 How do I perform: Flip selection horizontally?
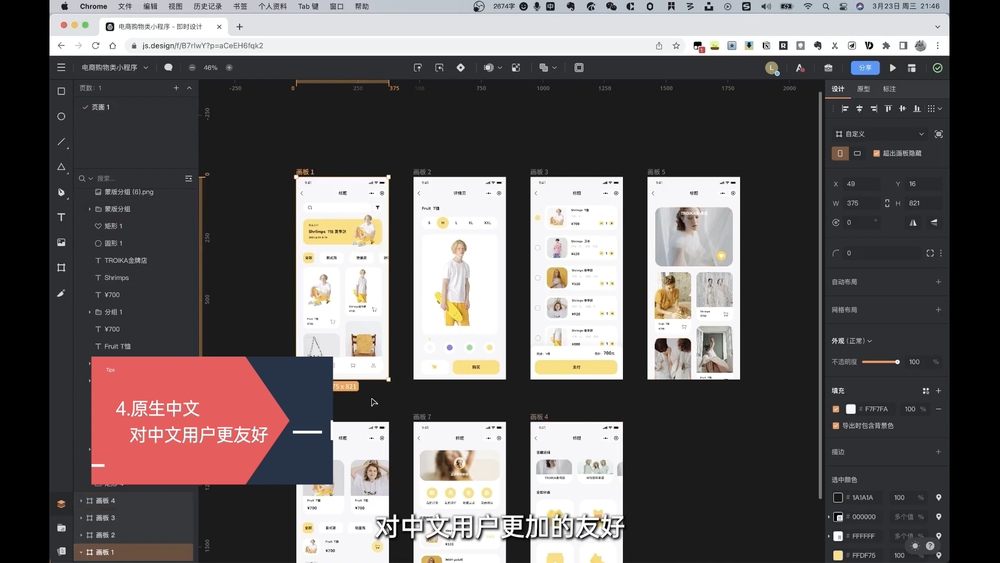913,223
